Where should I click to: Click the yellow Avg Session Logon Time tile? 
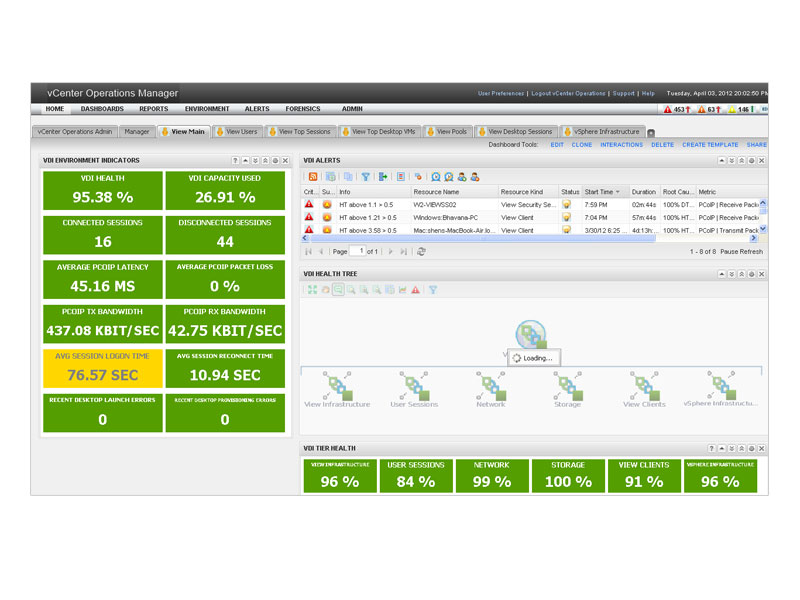103,368
